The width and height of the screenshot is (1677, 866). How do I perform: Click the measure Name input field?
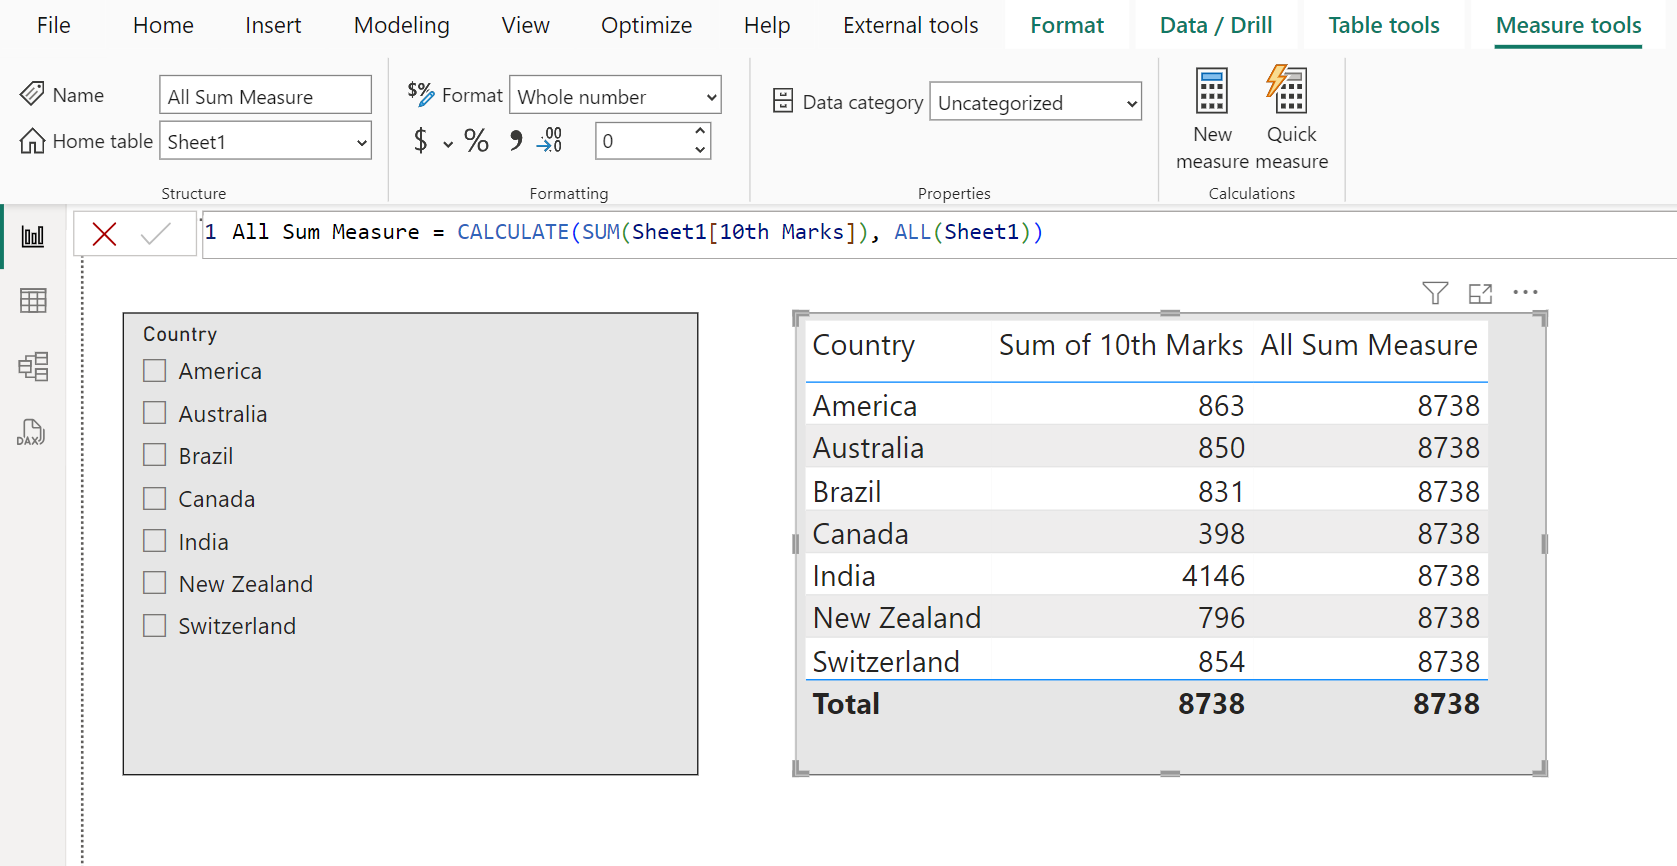(265, 97)
